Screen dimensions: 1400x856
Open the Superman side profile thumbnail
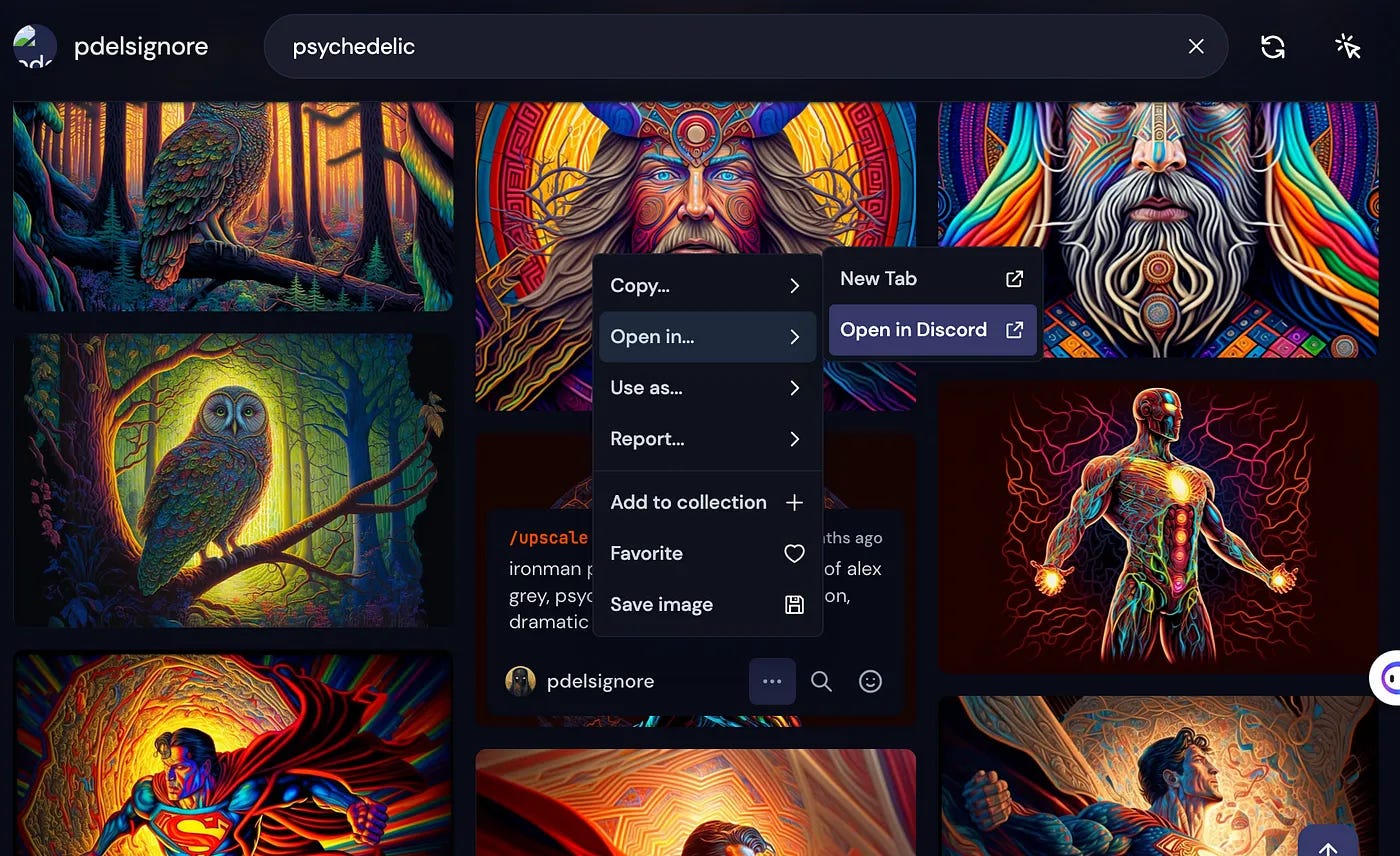click(x=1158, y=776)
